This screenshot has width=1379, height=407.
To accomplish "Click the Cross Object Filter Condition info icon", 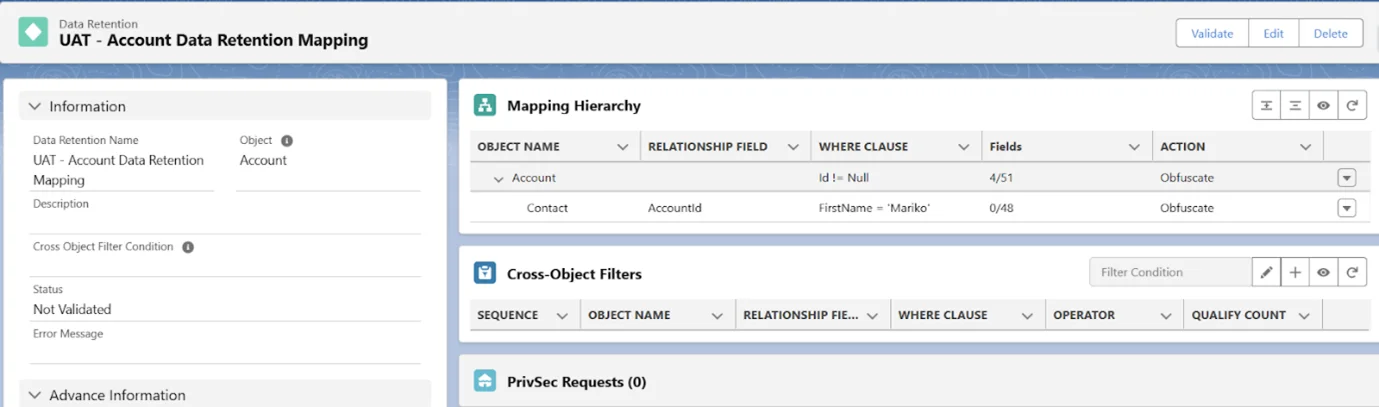I will pos(188,247).
